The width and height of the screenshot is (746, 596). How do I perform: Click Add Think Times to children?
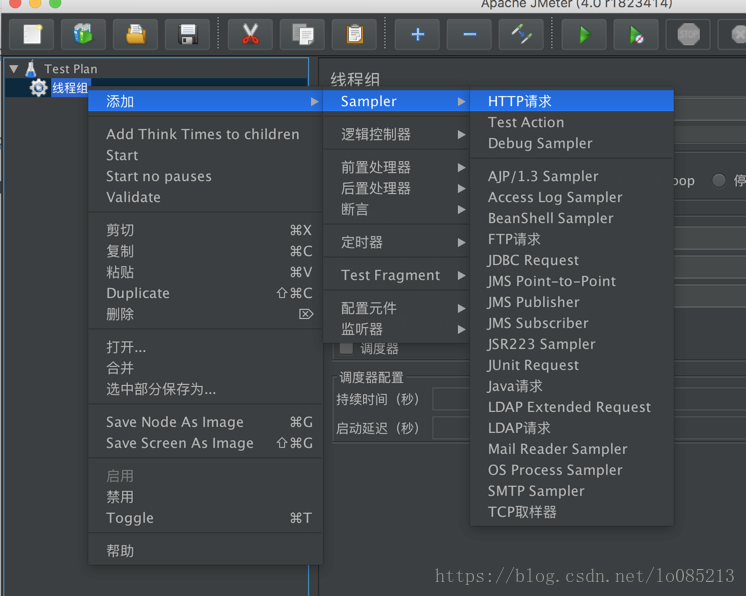click(x=206, y=134)
